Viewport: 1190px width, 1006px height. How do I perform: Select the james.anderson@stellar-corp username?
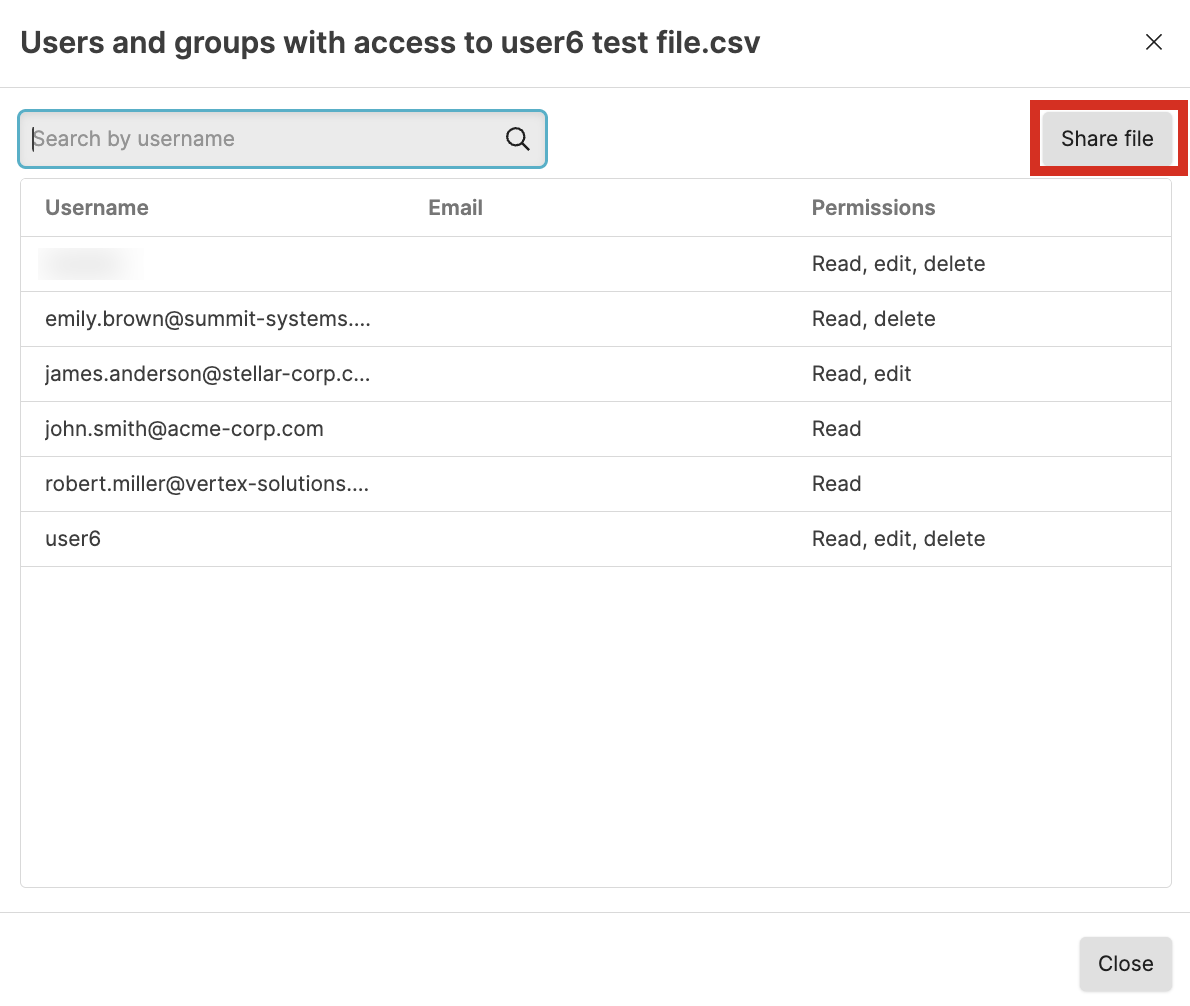207,374
